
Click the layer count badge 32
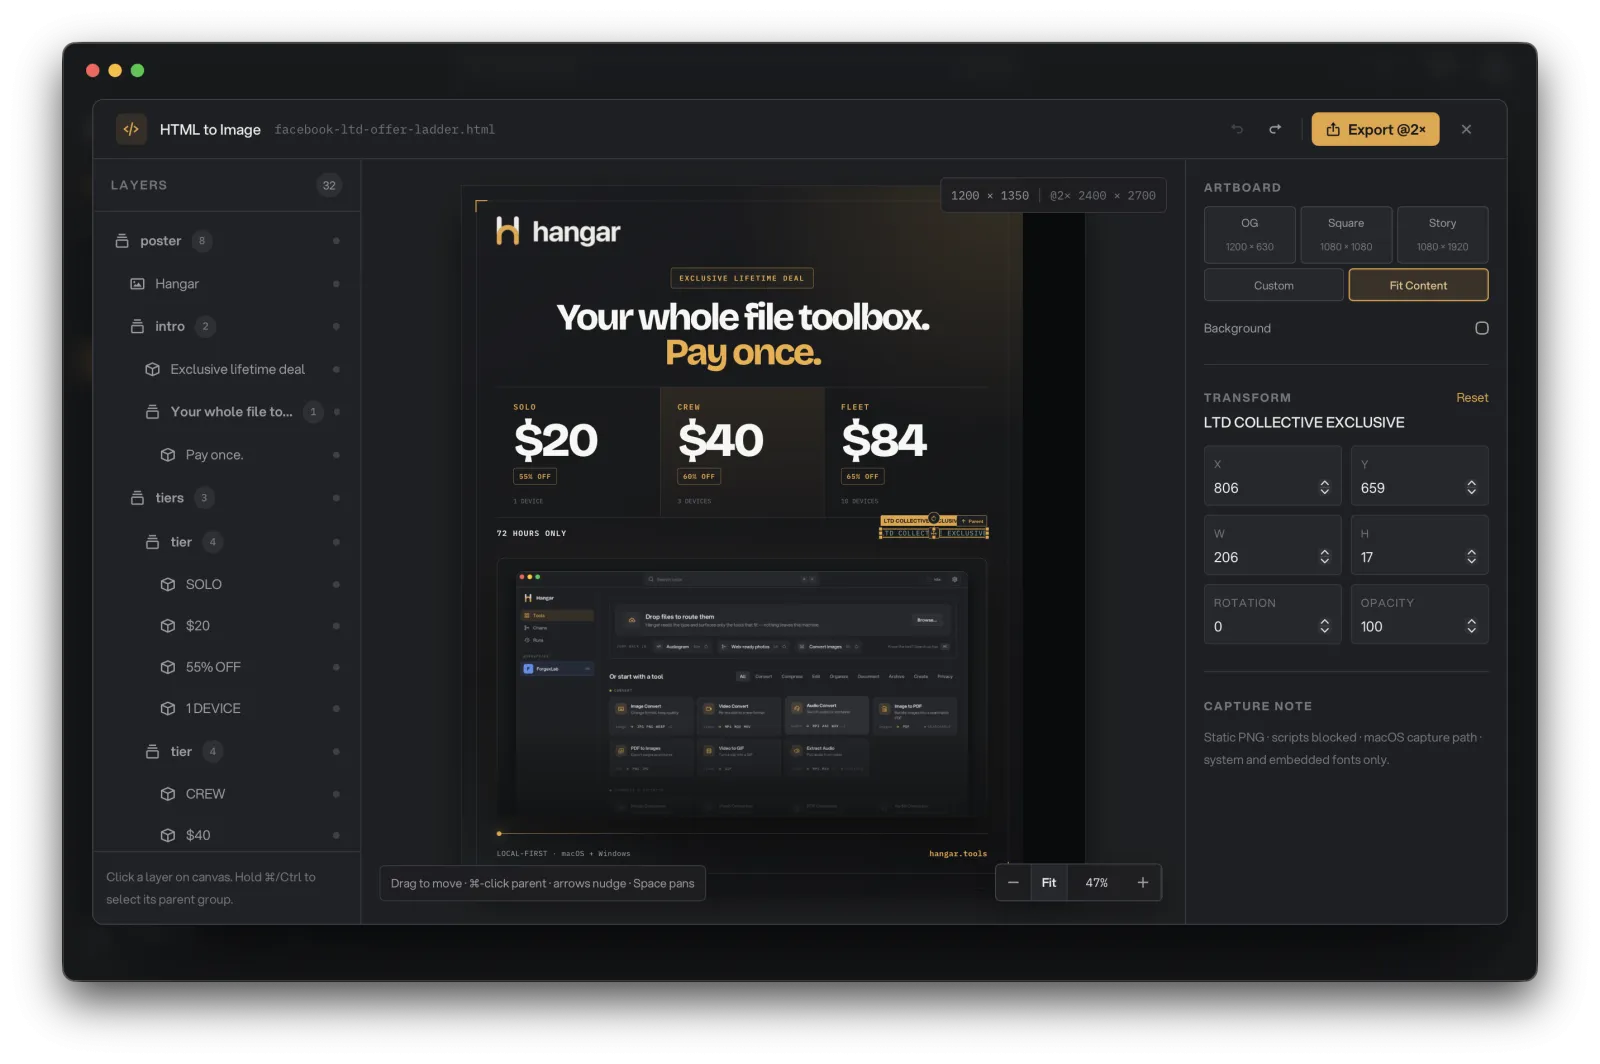click(329, 185)
